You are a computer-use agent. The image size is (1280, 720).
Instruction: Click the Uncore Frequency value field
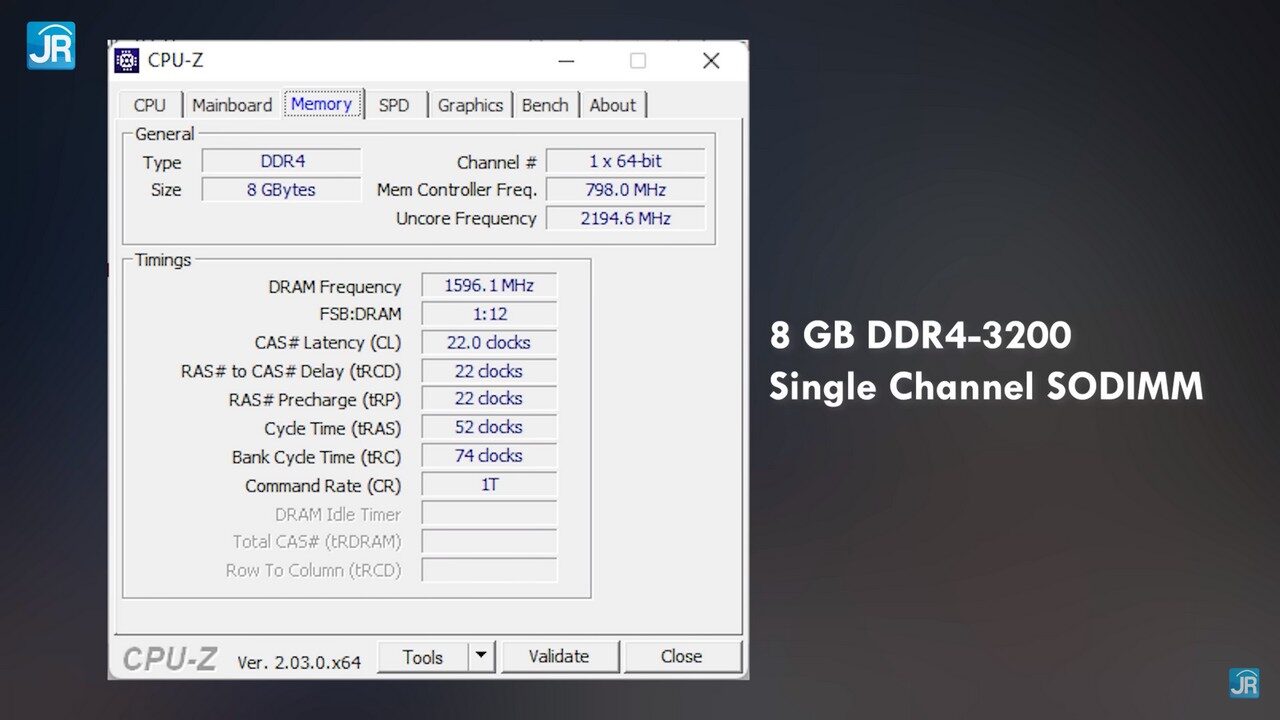(625, 218)
